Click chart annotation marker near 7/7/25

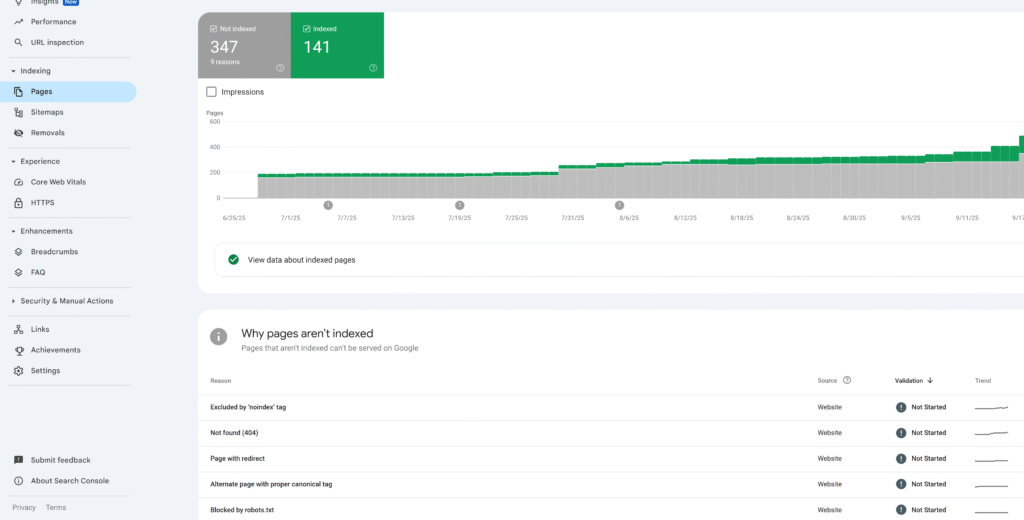click(x=328, y=205)
